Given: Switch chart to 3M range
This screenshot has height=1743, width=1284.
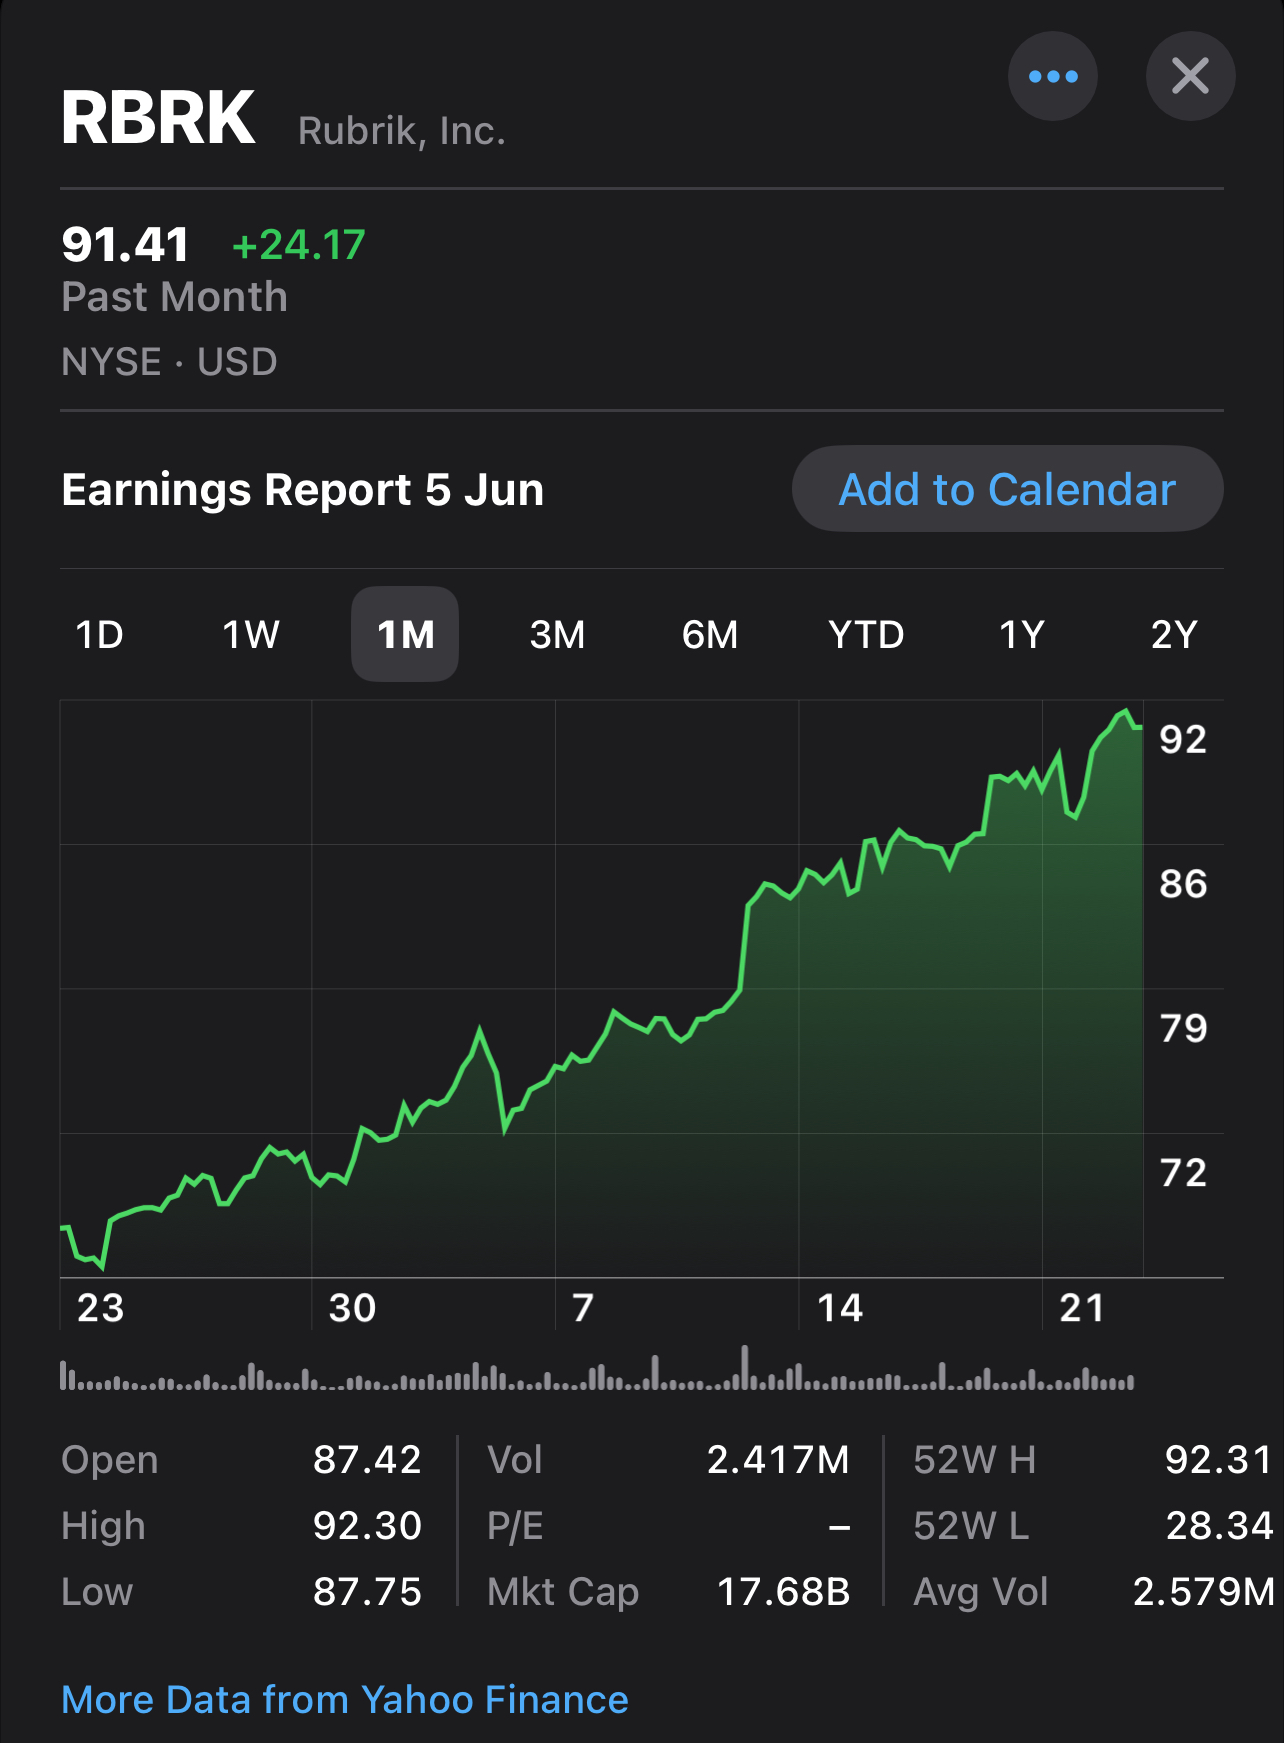Looking at the screenshot, I should click(x=557, y=634).
